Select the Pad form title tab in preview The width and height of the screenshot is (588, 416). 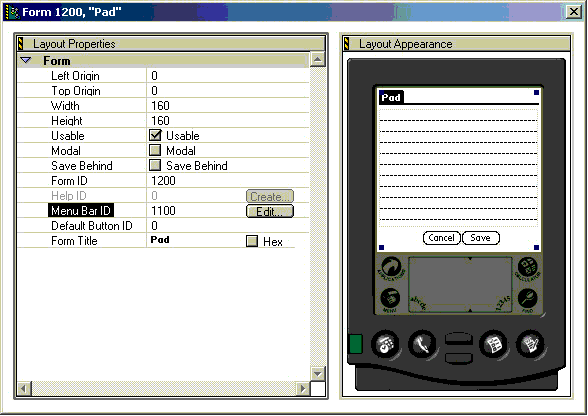coord(391,98)
